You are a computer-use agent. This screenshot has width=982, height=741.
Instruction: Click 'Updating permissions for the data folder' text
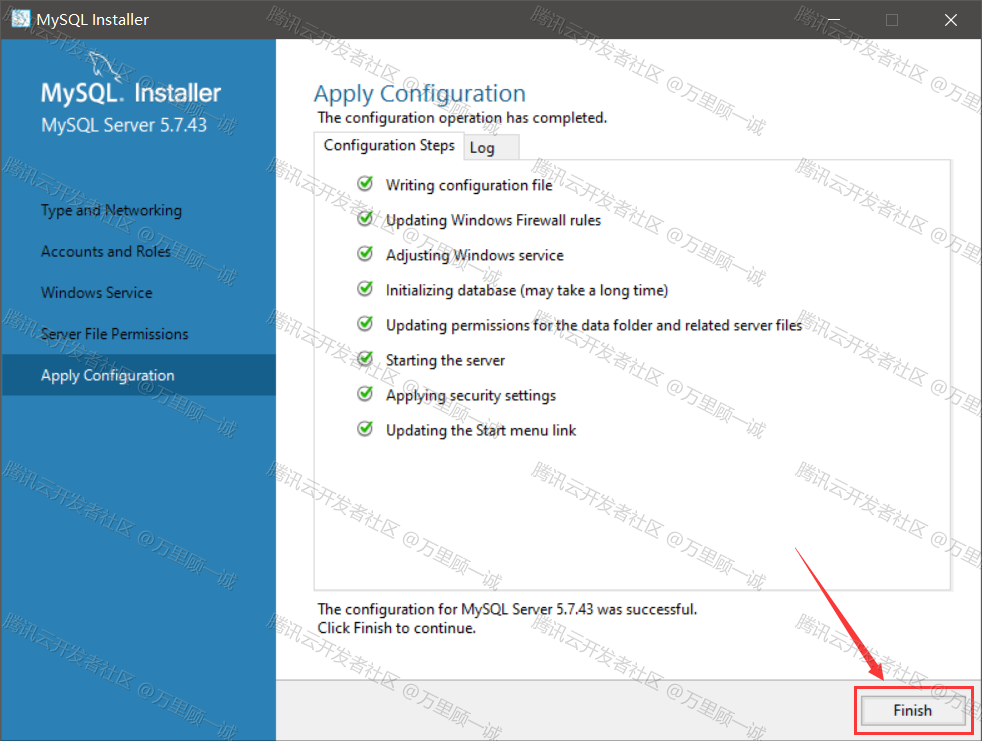[x=594, y=326]
